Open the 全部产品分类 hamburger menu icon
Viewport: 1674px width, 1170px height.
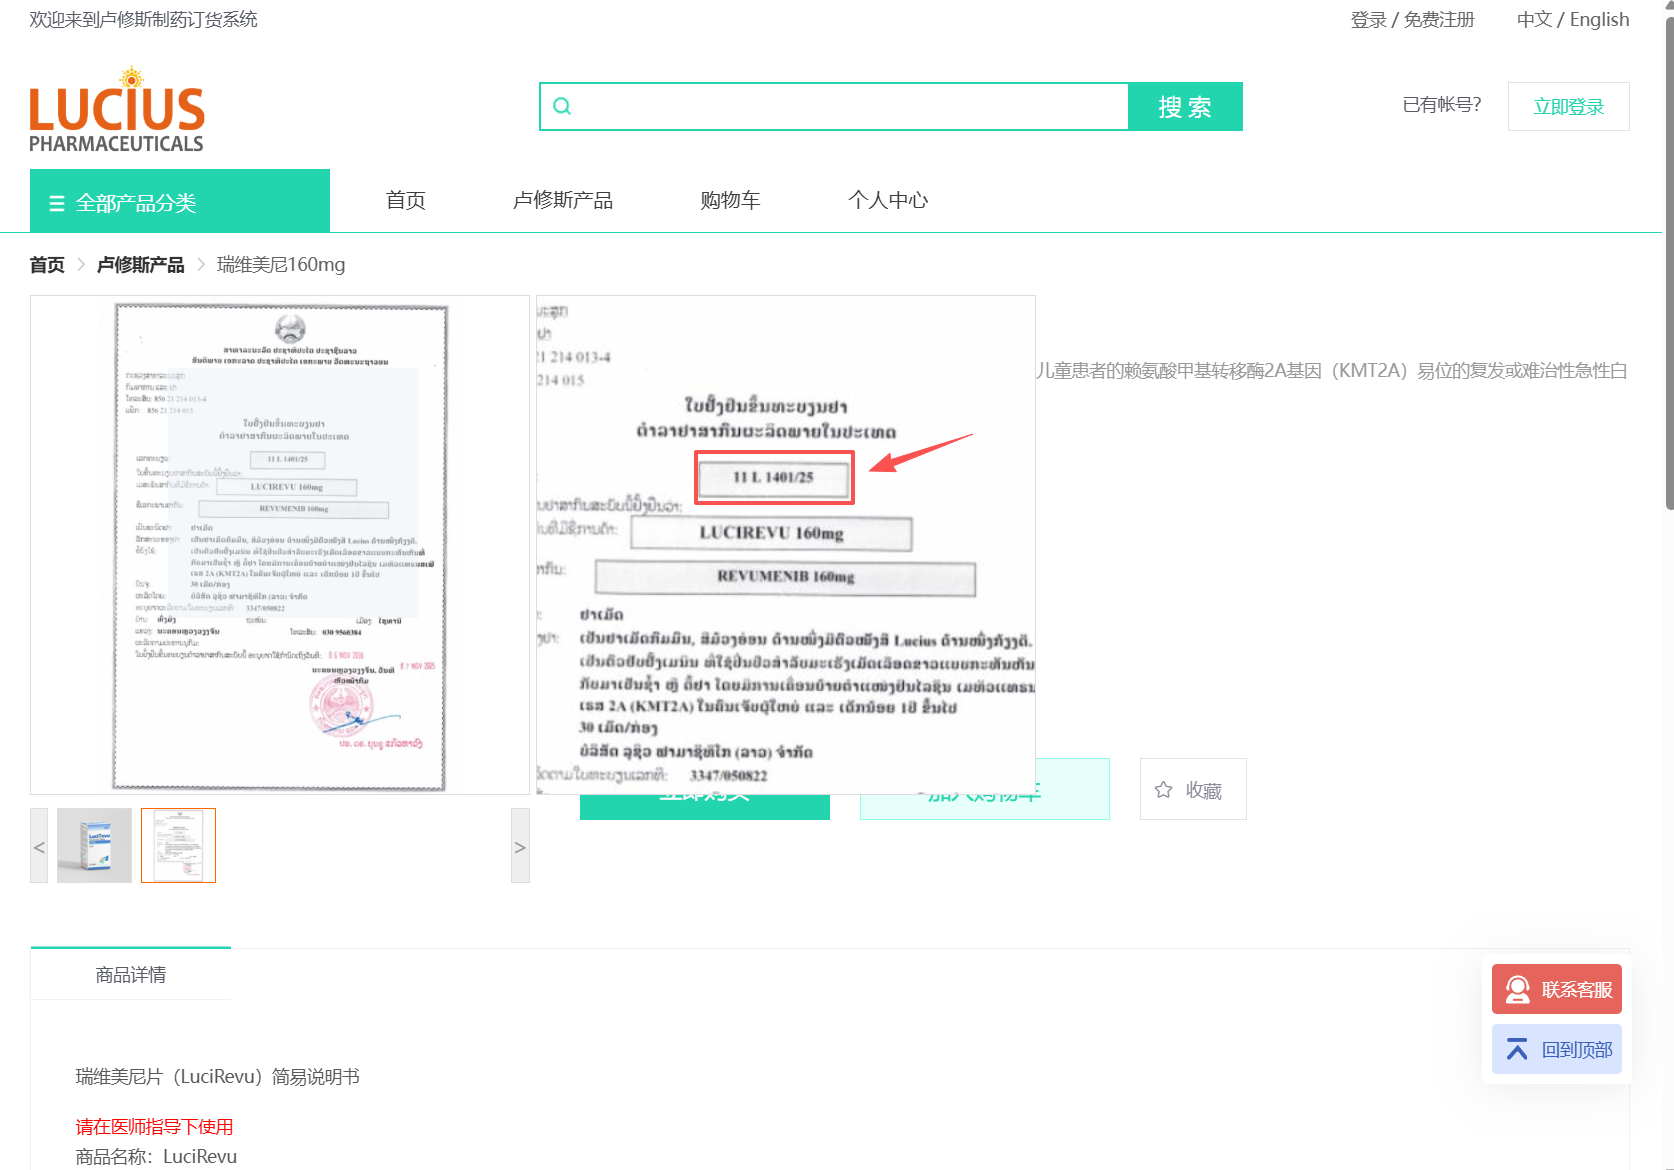57,203
